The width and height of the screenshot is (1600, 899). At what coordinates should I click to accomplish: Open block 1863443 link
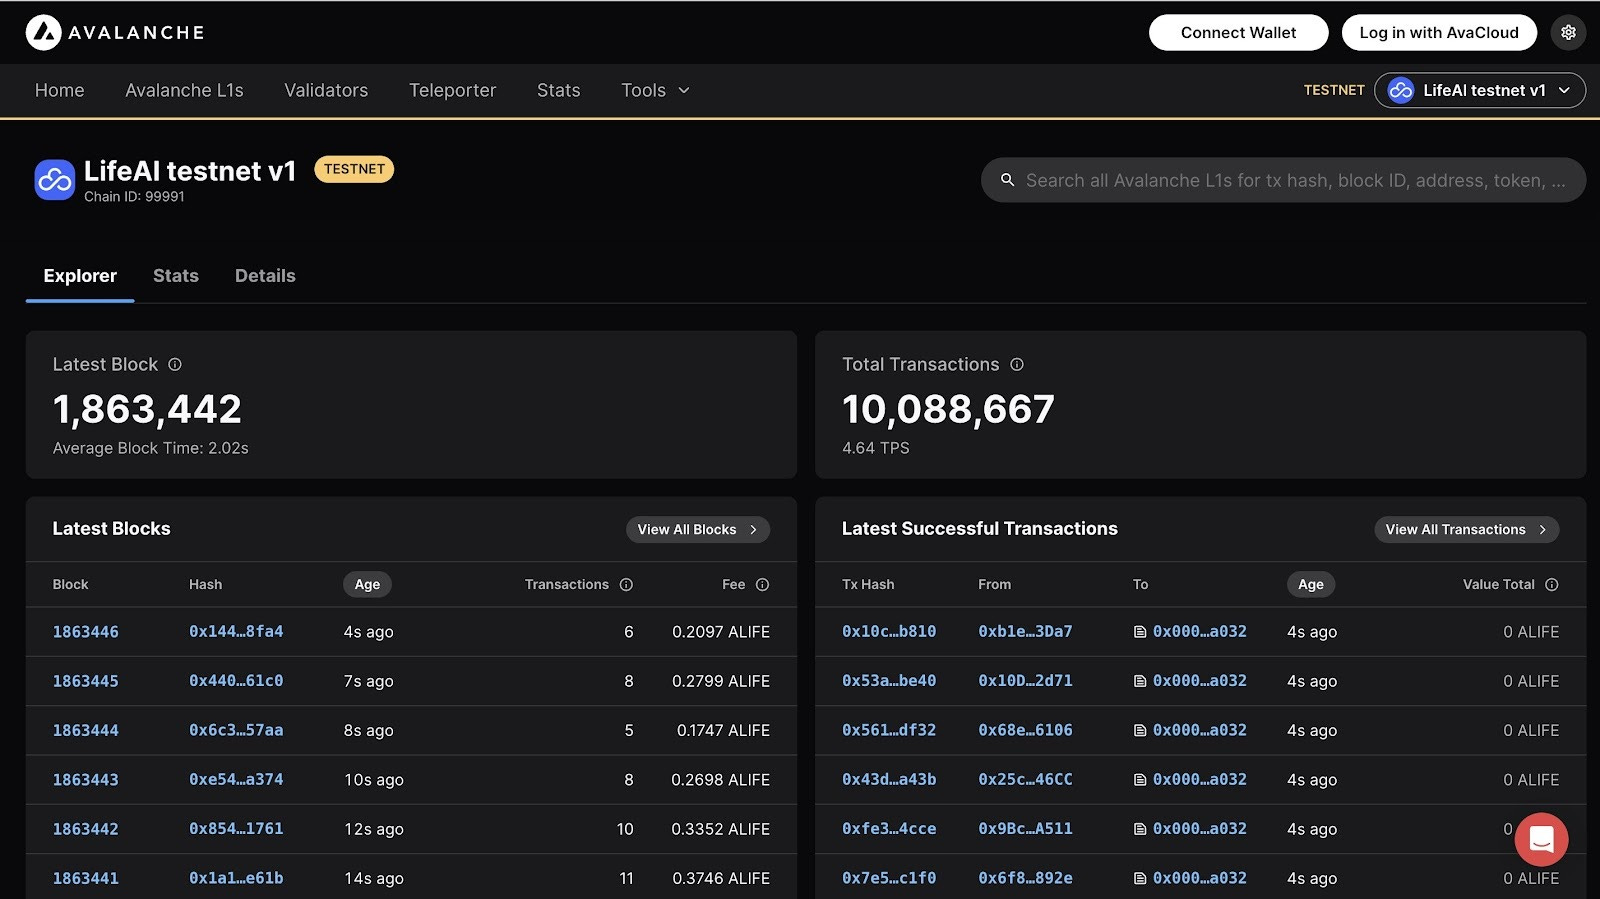(x=85, y=780)
